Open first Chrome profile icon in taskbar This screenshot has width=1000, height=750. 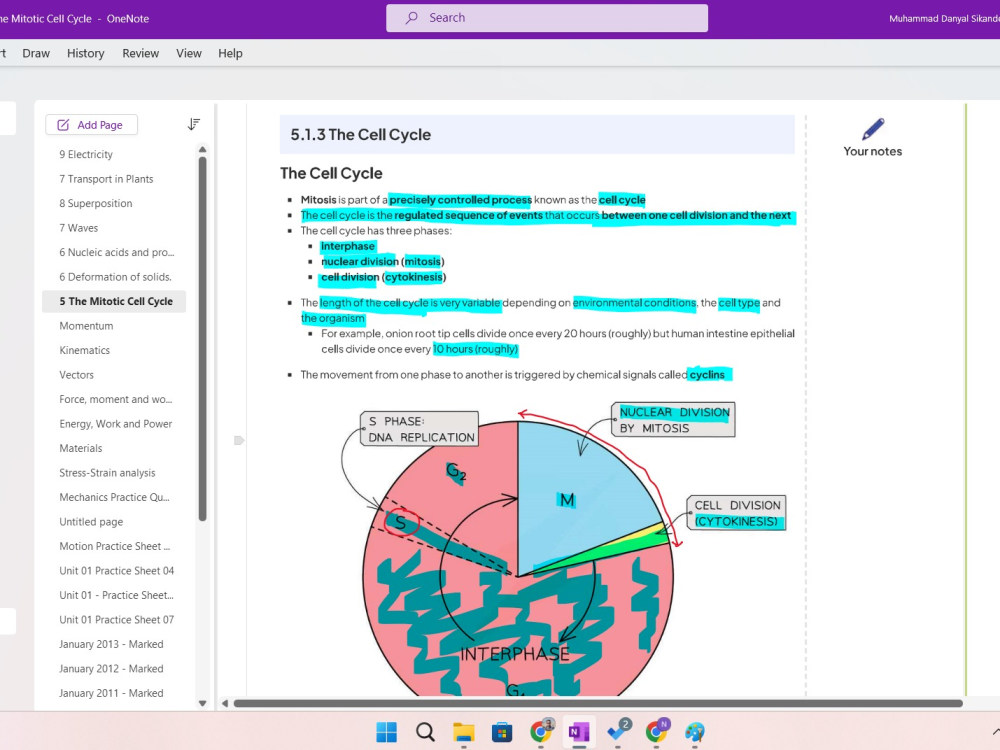pyautogui.click(x=541, y=731)
